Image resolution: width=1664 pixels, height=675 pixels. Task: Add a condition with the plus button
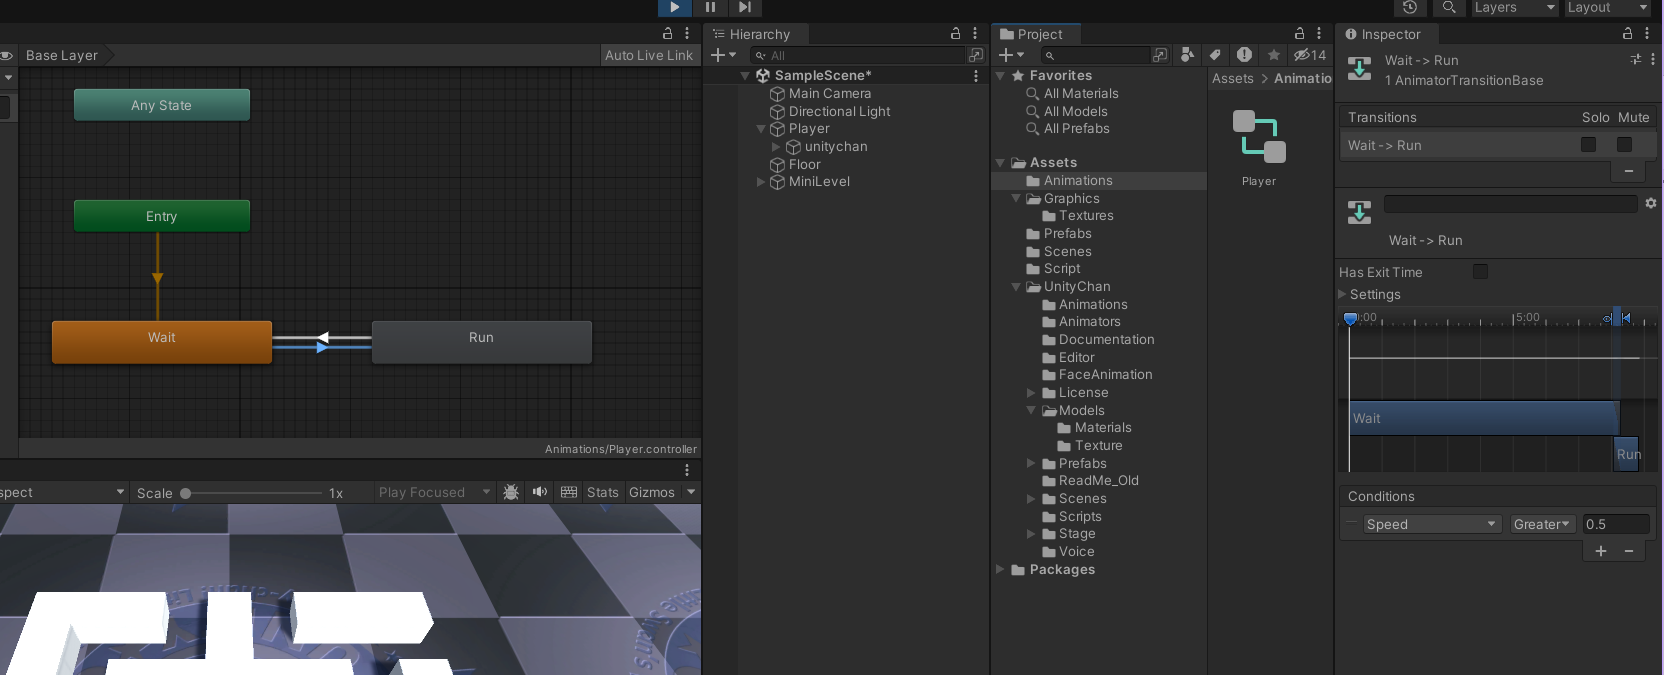(x=1600, y=551)
